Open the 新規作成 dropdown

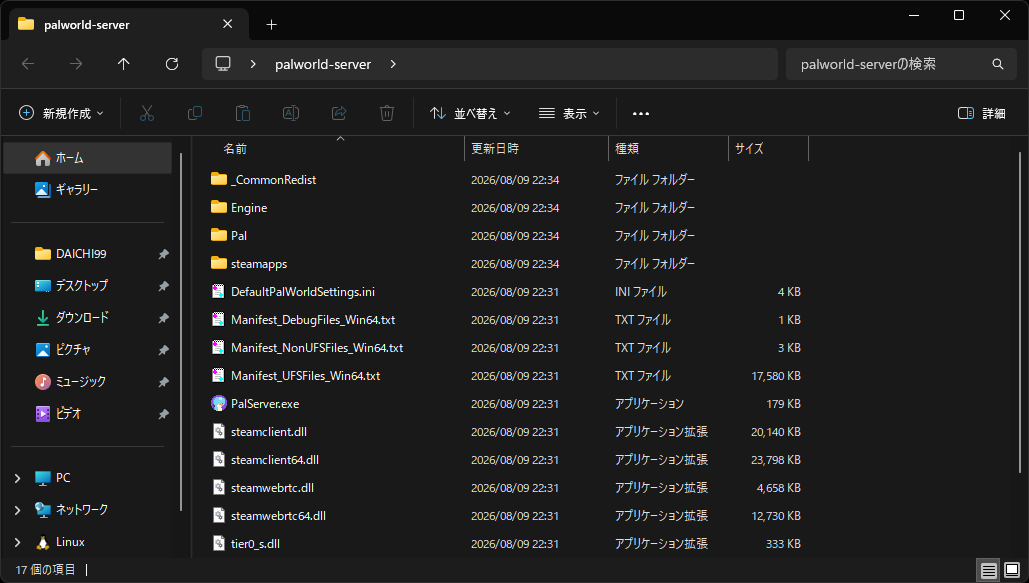point(62,114)
